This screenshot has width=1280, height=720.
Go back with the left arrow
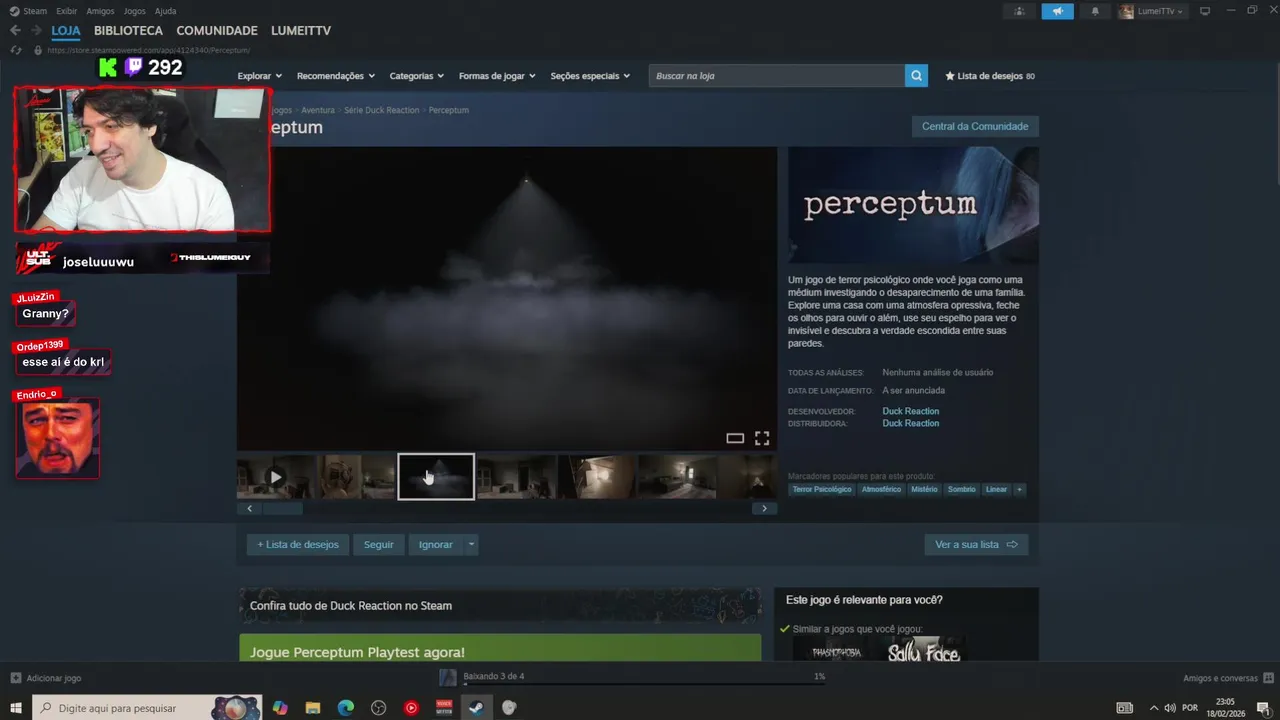(15, 31)
